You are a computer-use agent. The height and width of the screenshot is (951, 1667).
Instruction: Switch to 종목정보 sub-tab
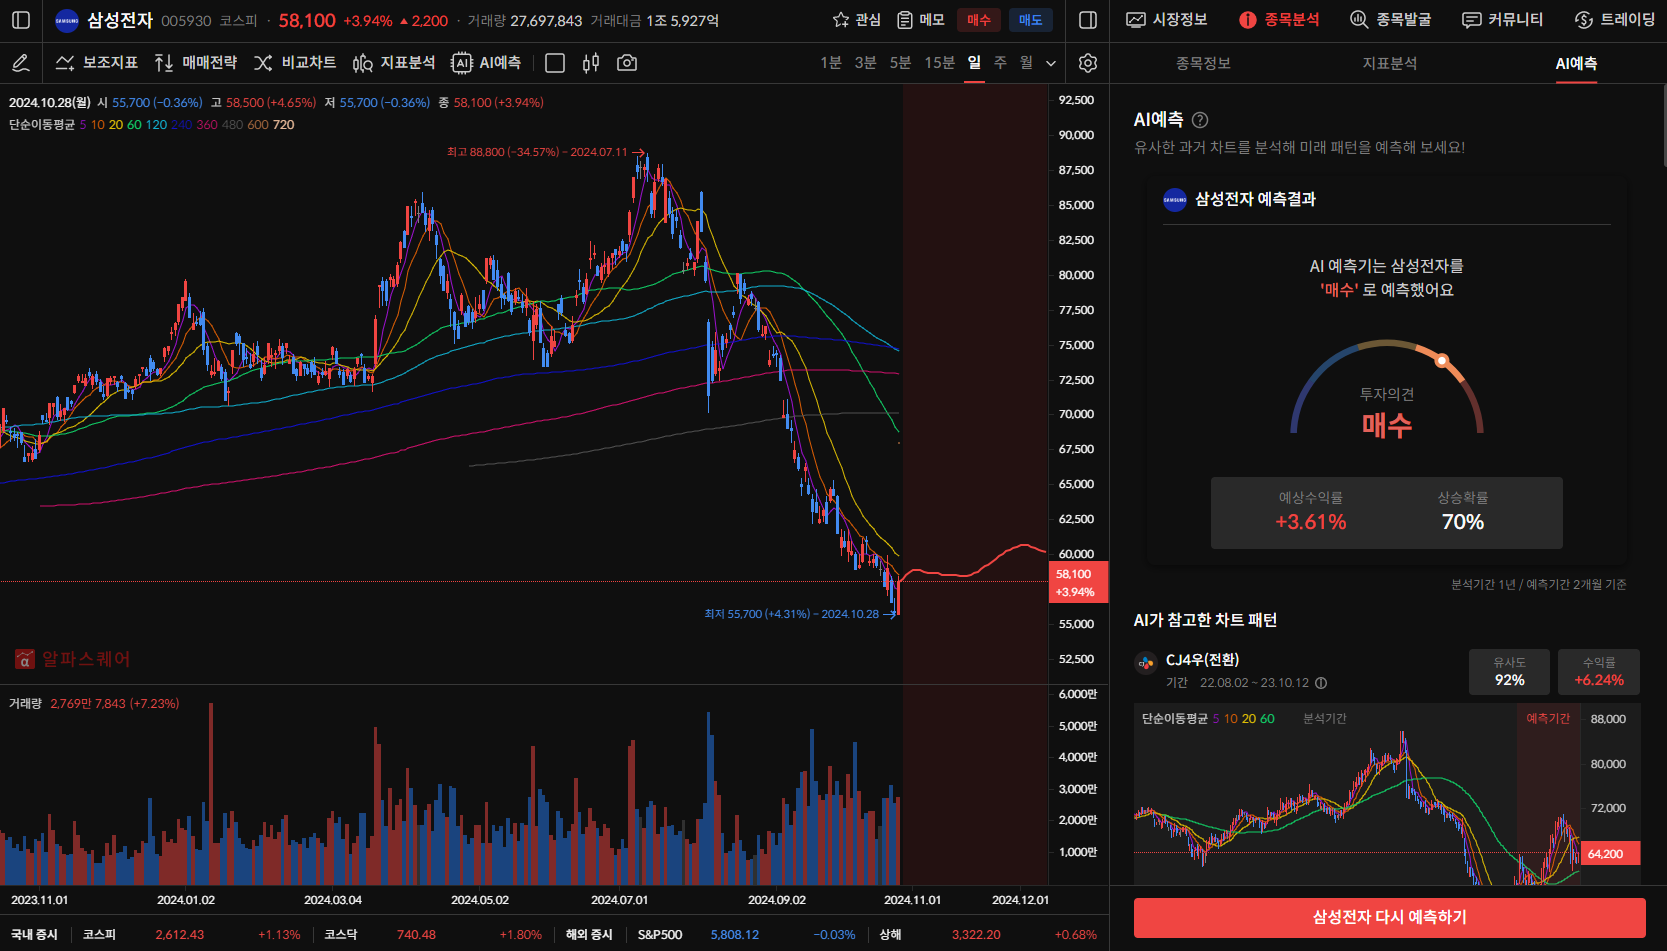point(1203,63)
